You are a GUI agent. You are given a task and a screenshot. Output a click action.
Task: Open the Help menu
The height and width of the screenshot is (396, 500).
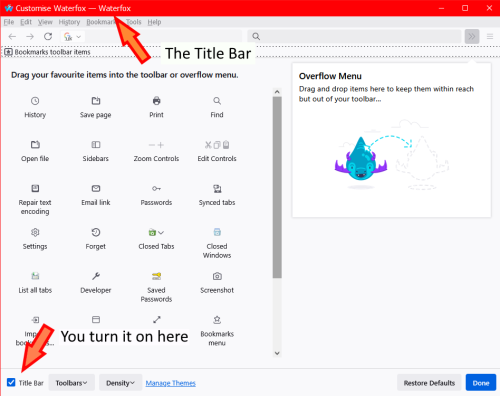(154, 22)
